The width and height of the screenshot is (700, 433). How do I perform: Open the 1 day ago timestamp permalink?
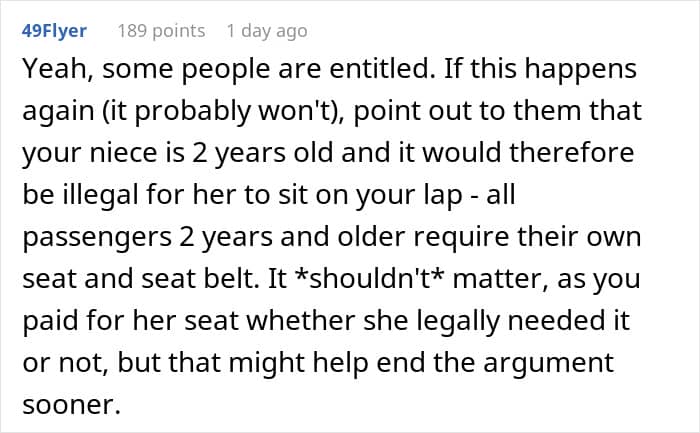tap(267, 31)
